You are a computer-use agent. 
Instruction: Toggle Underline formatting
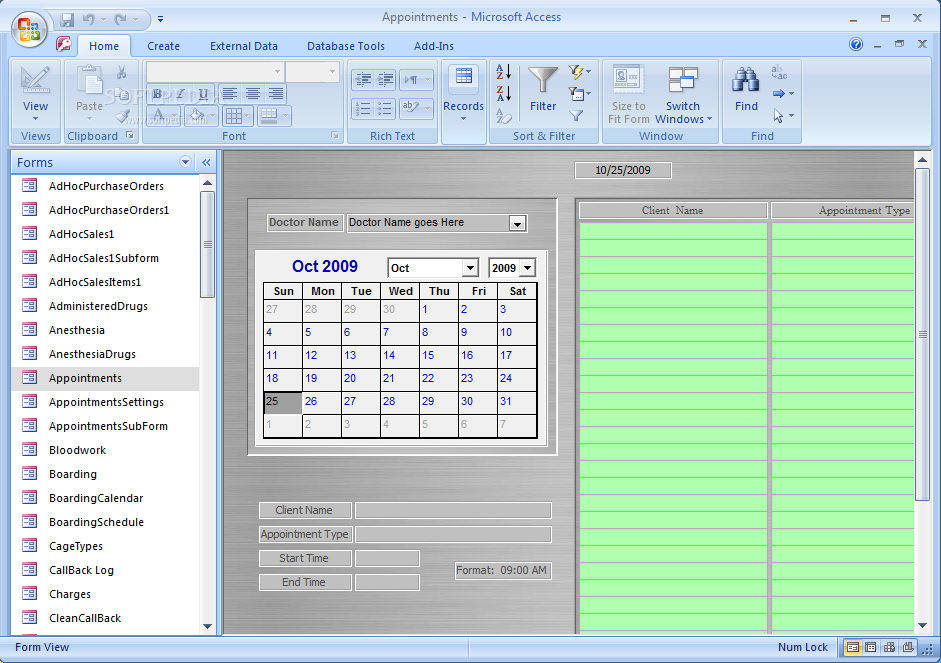pos(203,94)
